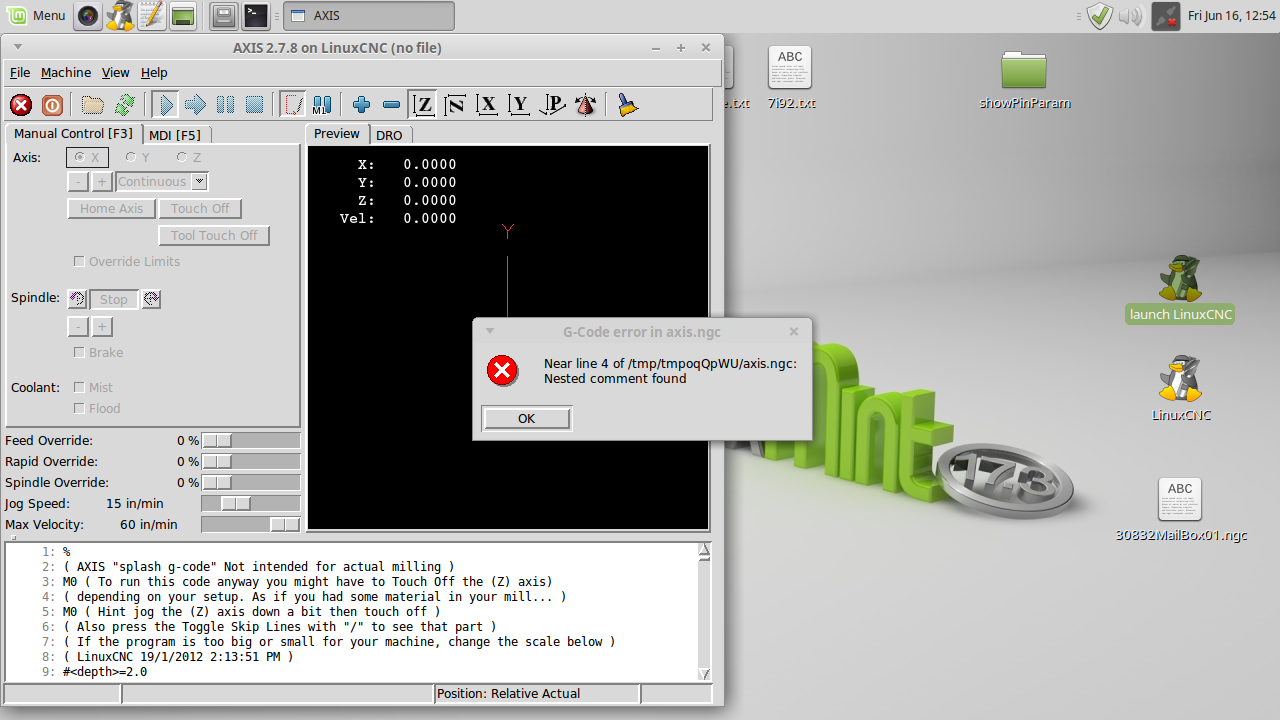Screen dimensions: 1280x720
Task: Click the spindle Stop button
Action: click(x=114, y=299)
